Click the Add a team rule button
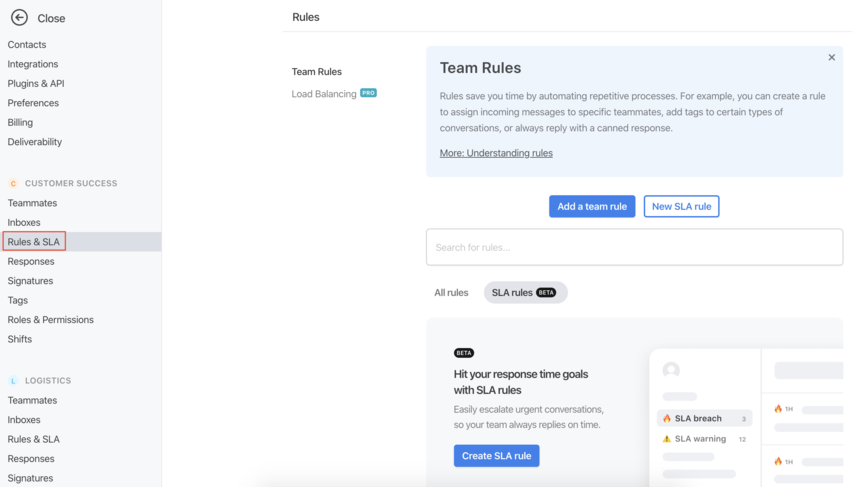Screen dimensions: 860x487 pos(592,206)
